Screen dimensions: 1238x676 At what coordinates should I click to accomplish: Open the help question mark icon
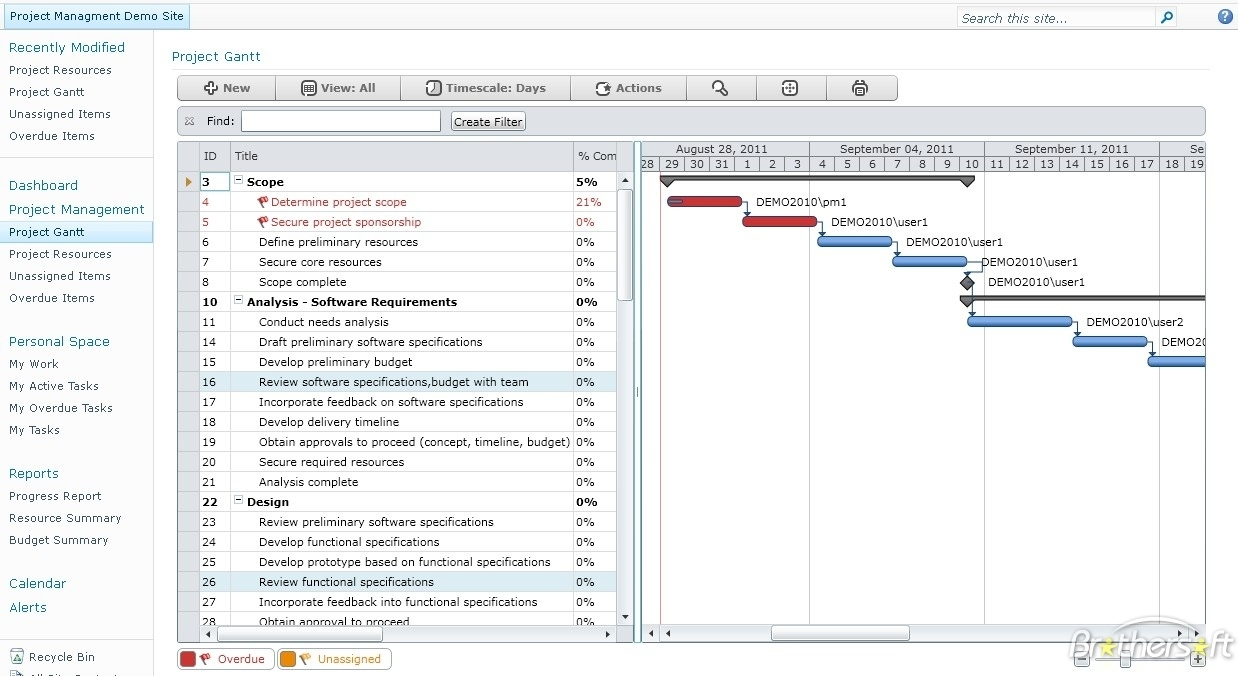click(1225, 17)
